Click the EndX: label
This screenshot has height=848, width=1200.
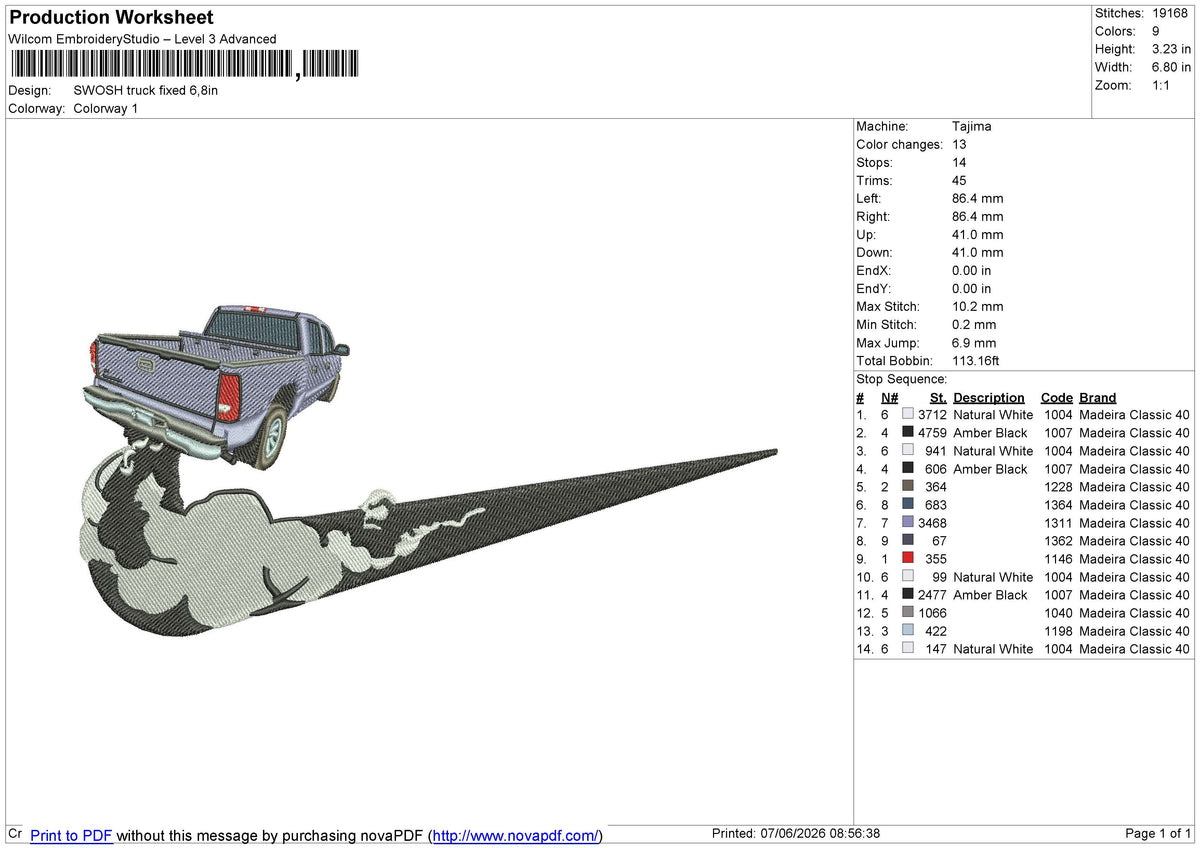[x=874, y=271]
